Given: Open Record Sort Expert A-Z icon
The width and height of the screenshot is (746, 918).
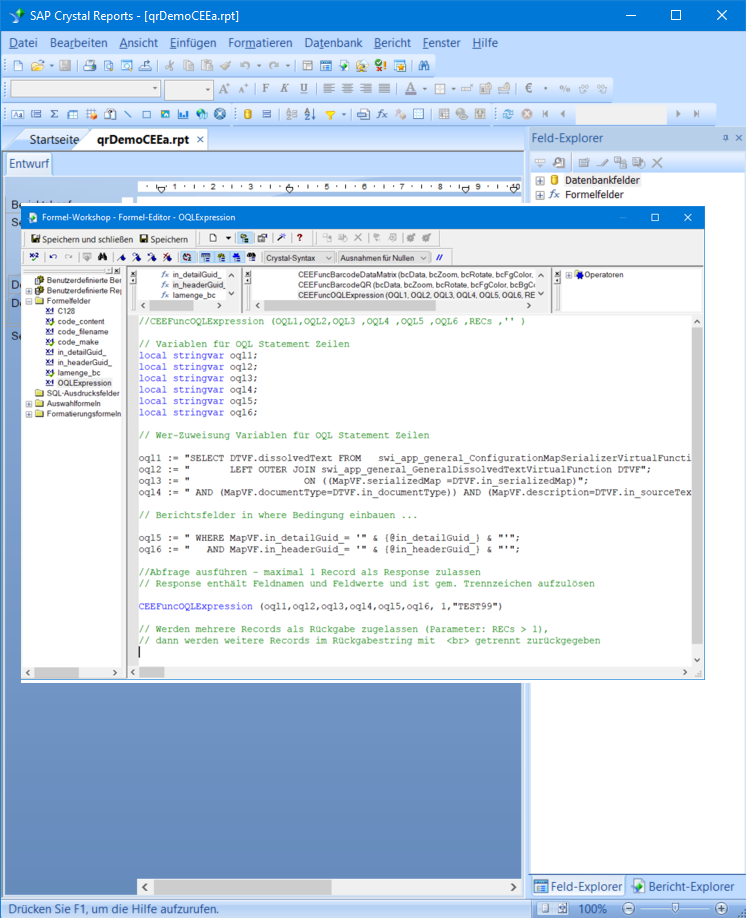Looking at the screenshot, I should click(x=310, y=114).
